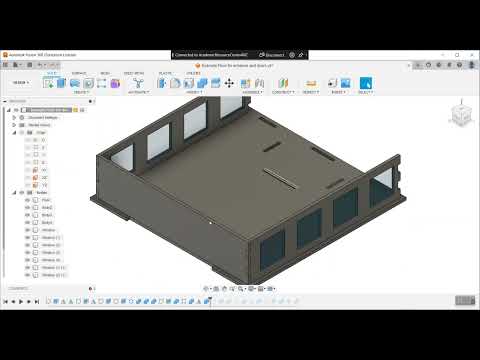This screenshot has height=360, width=480.
Task: Click the Joint tool icon
Action: (x=259, y=83)
